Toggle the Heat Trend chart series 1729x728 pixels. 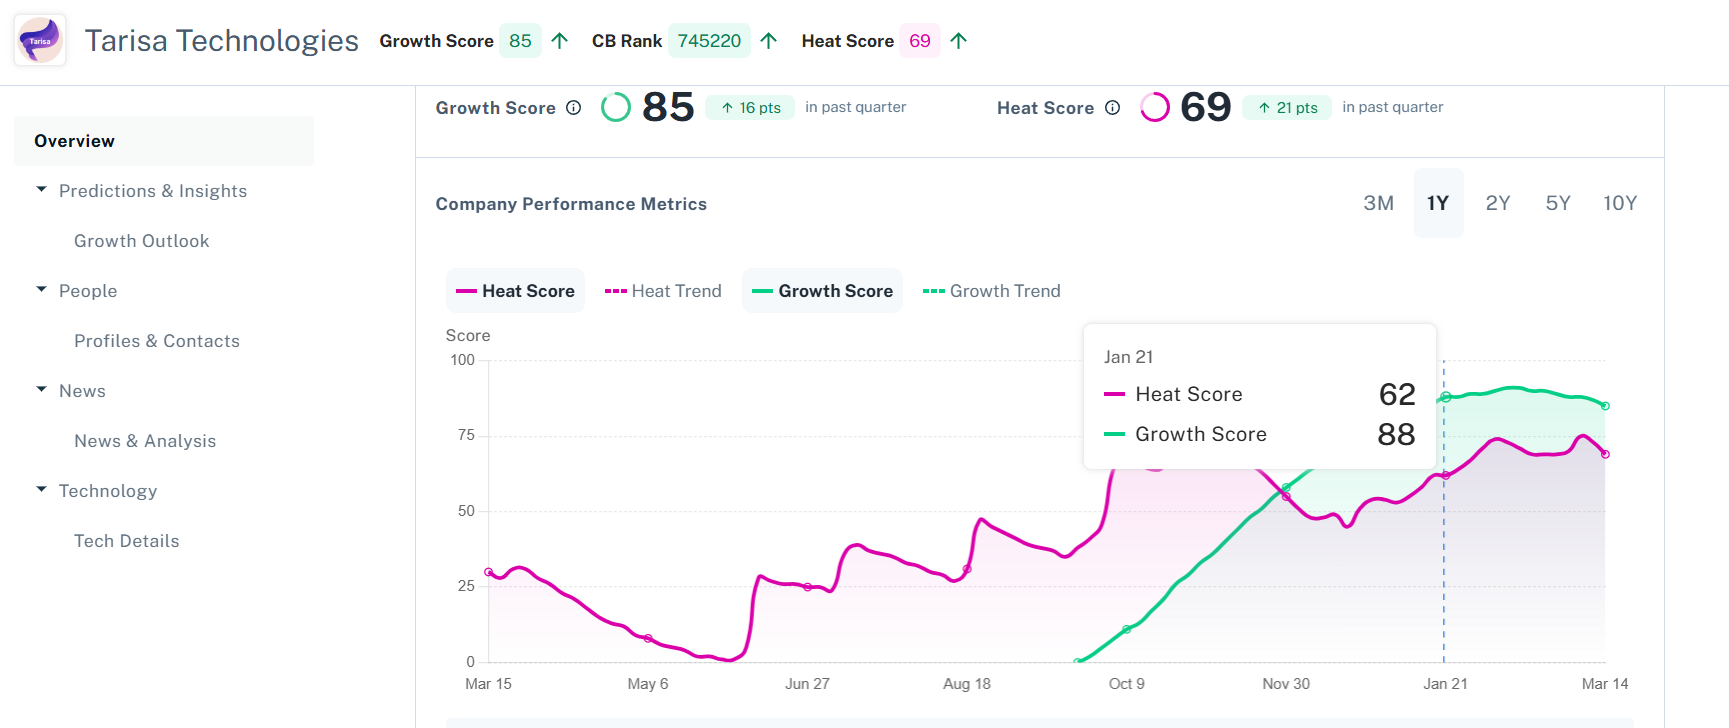pyautogui.click(x=663, y=291)
